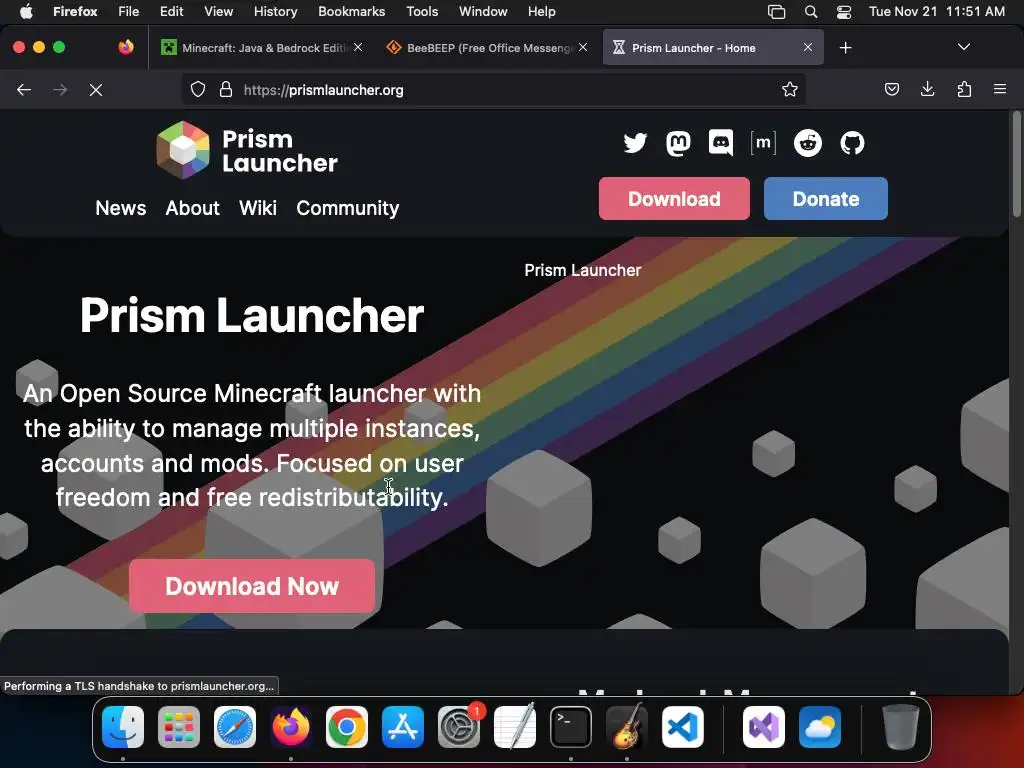Open the Help menu
1024x768 pixels.
click(541, 11)
